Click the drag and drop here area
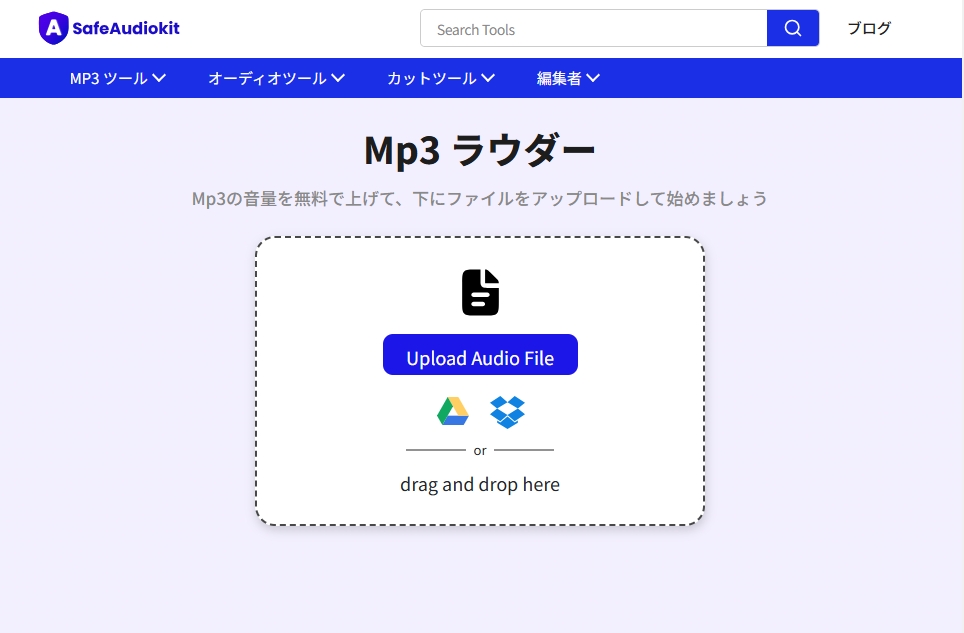 click(480, 484)
